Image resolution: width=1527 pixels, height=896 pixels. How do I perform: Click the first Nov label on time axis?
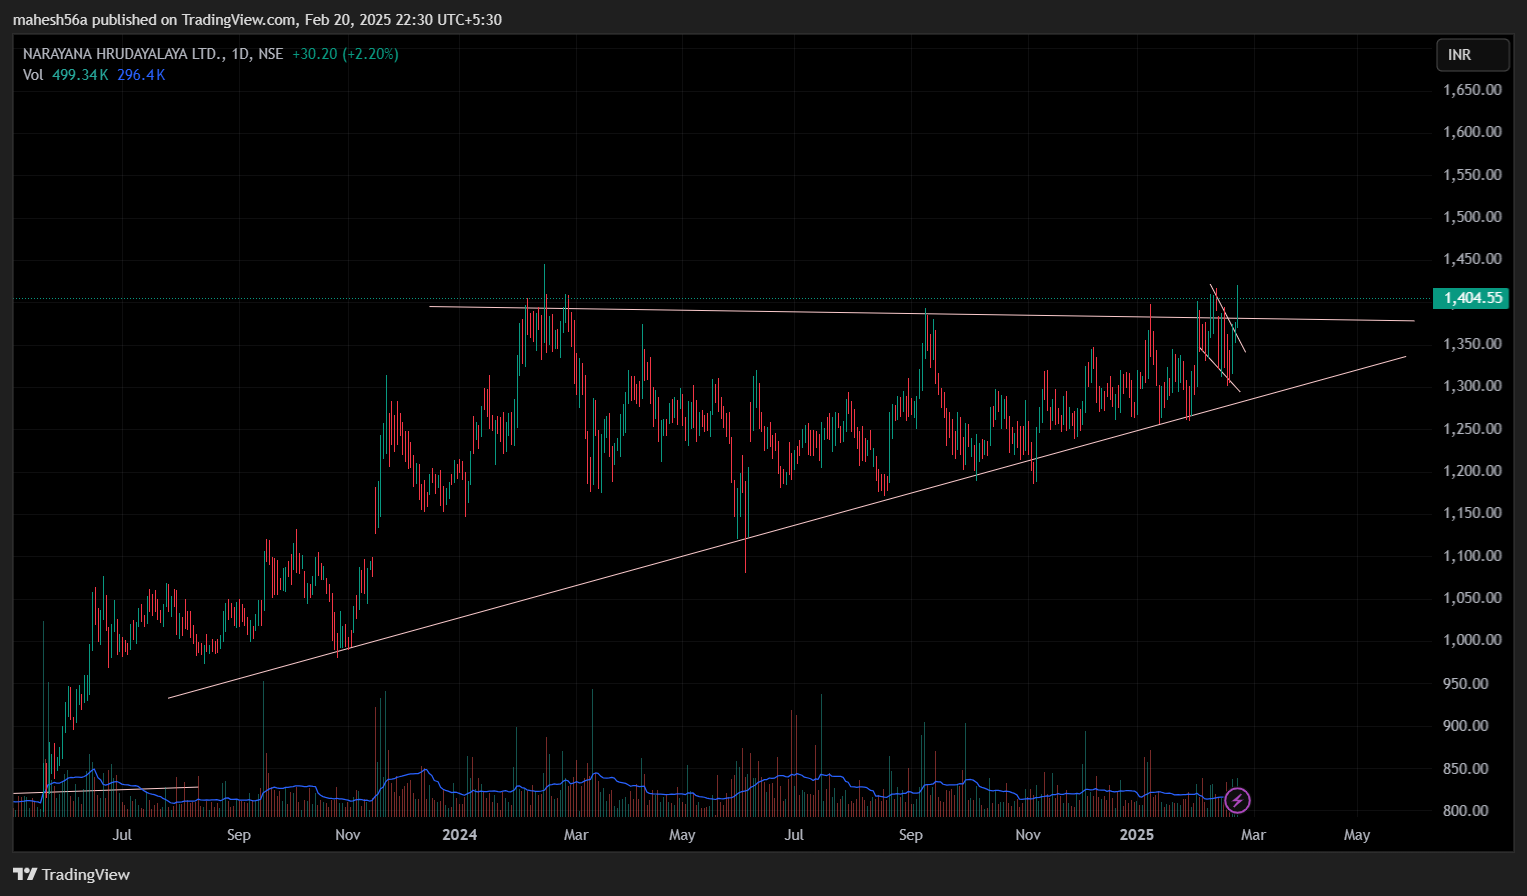tap(348, 834)
